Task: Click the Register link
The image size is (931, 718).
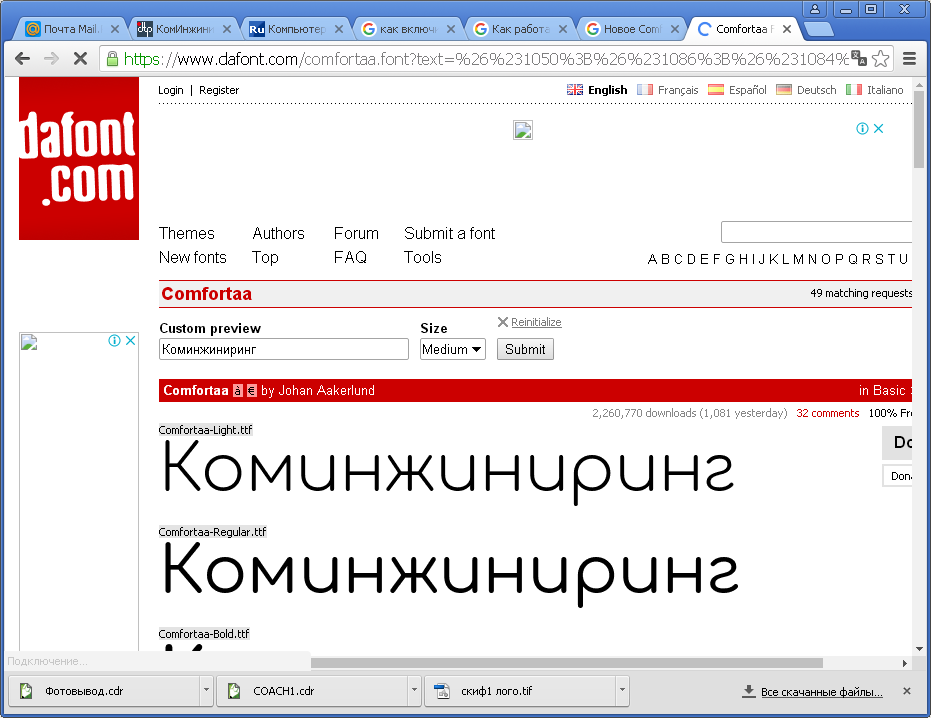Action: 219,90
